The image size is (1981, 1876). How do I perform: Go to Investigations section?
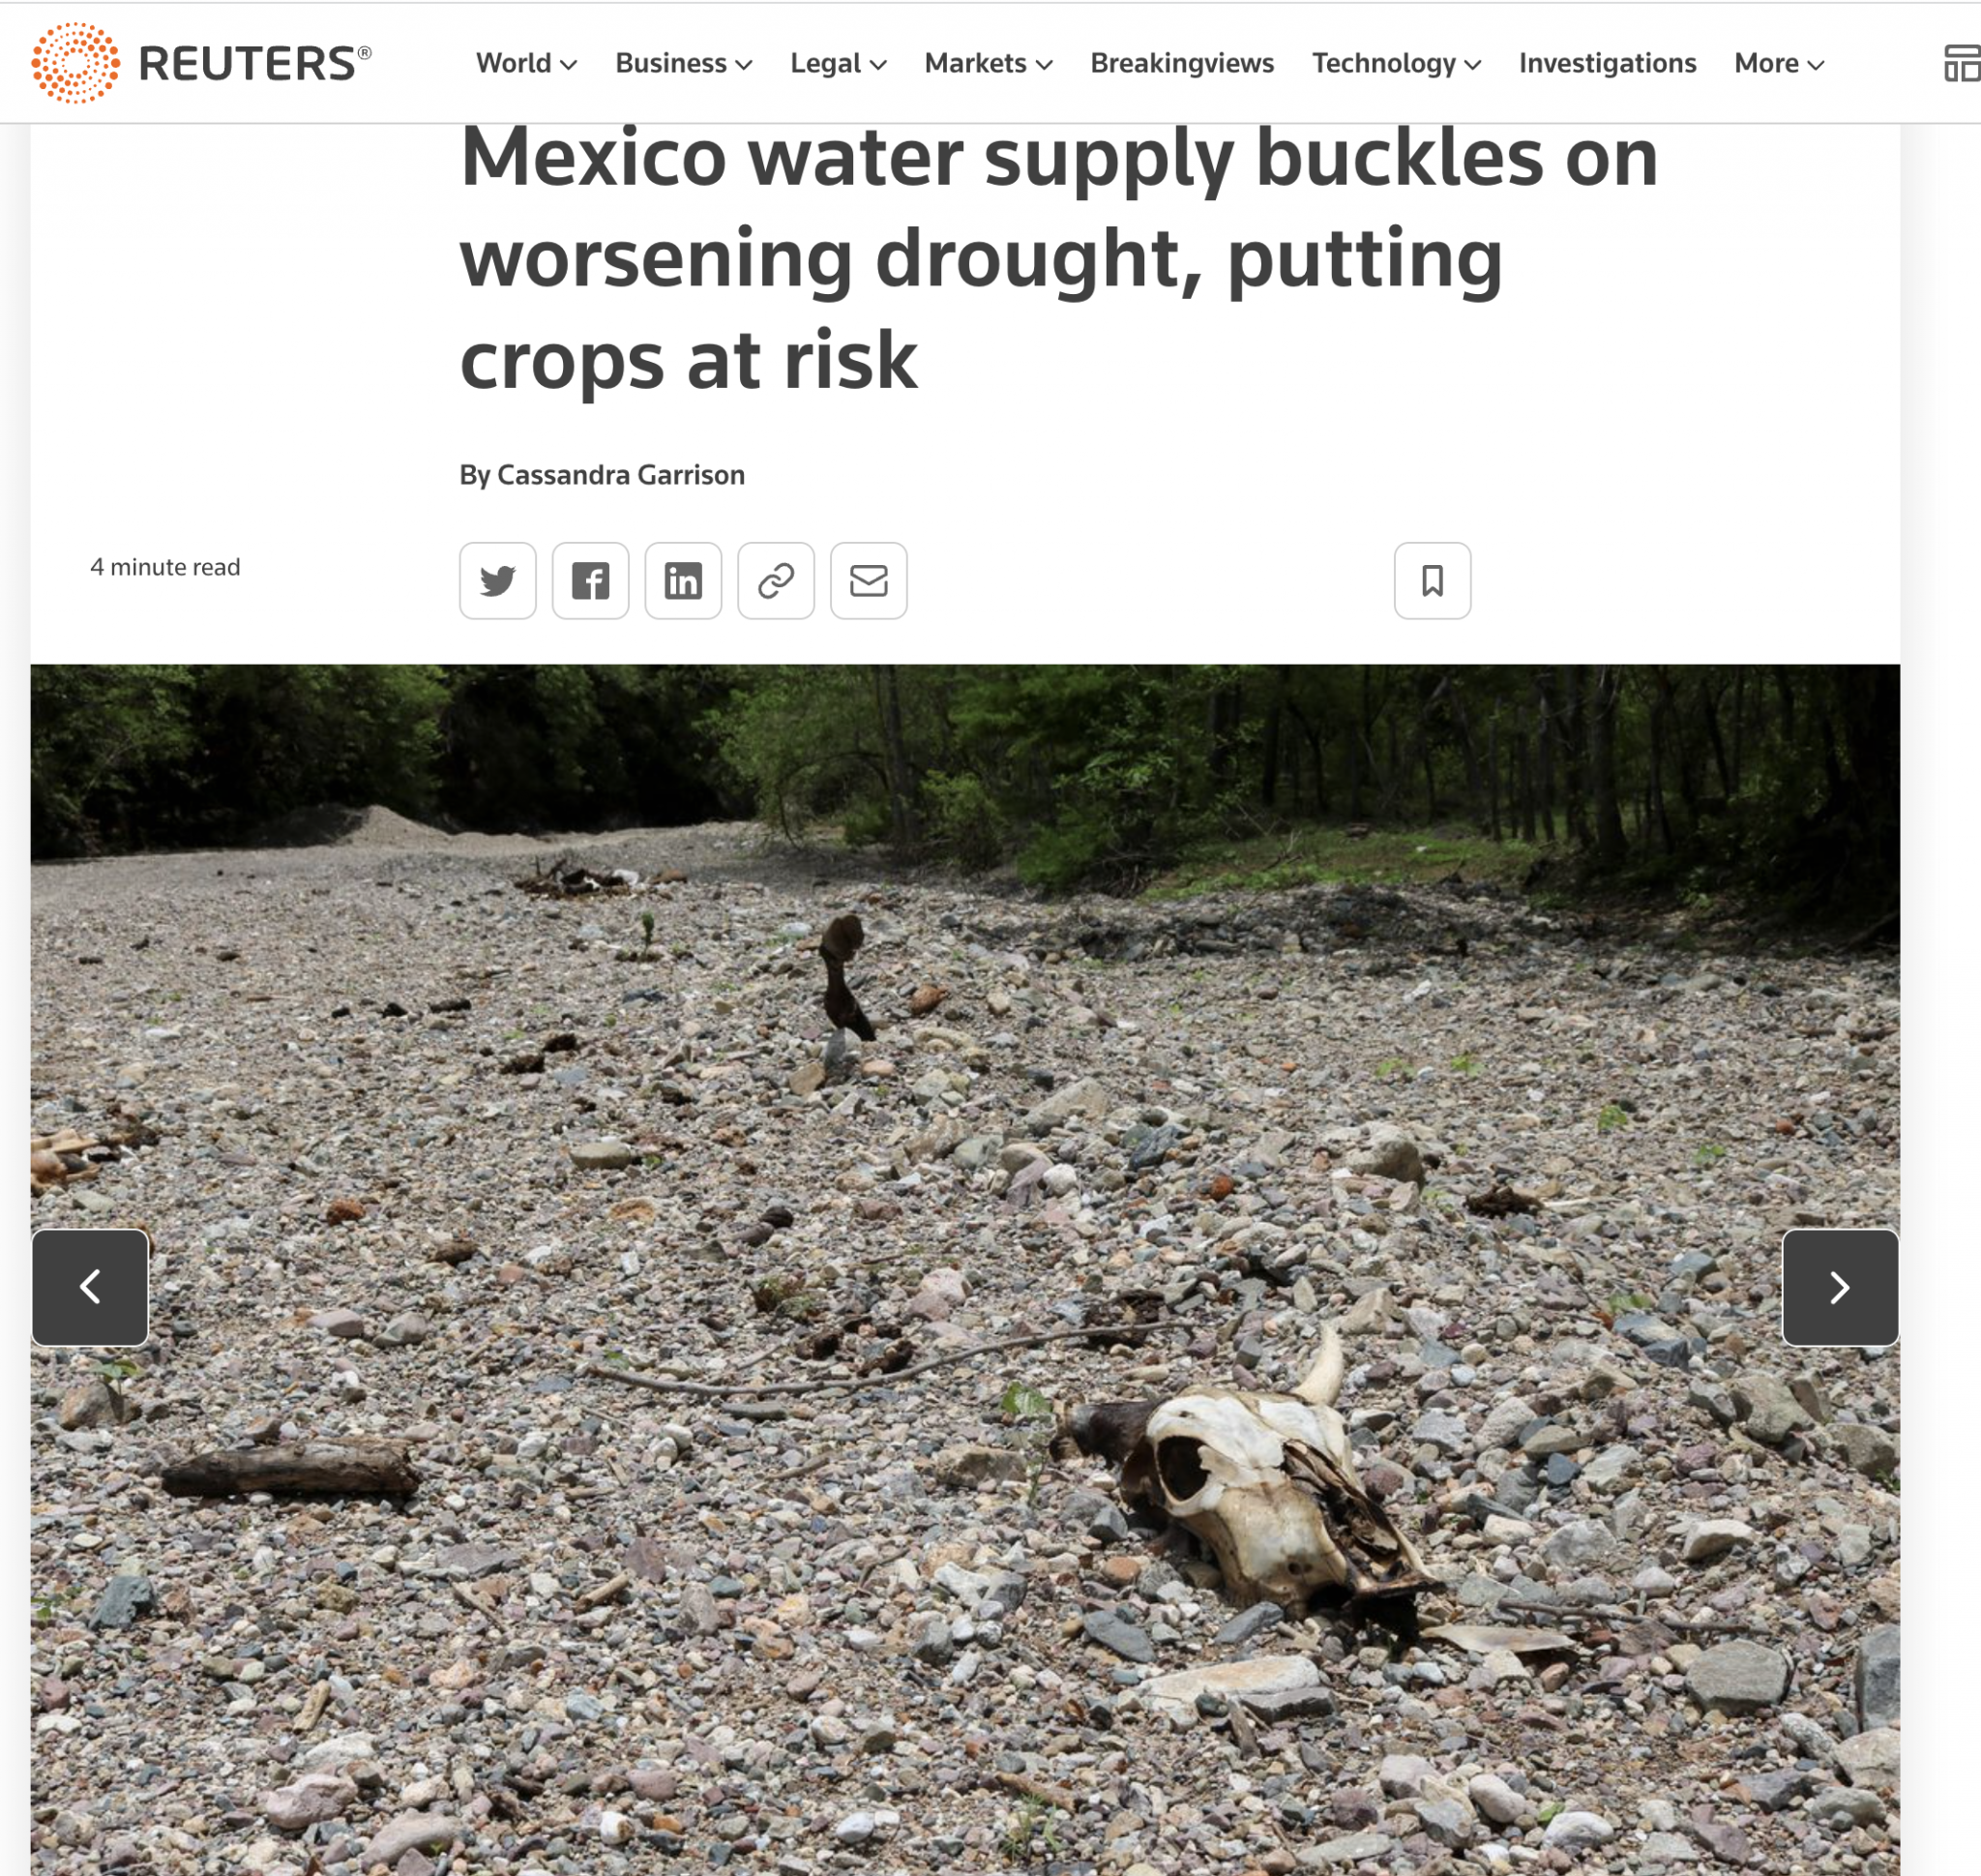[x=1607, y=63]
